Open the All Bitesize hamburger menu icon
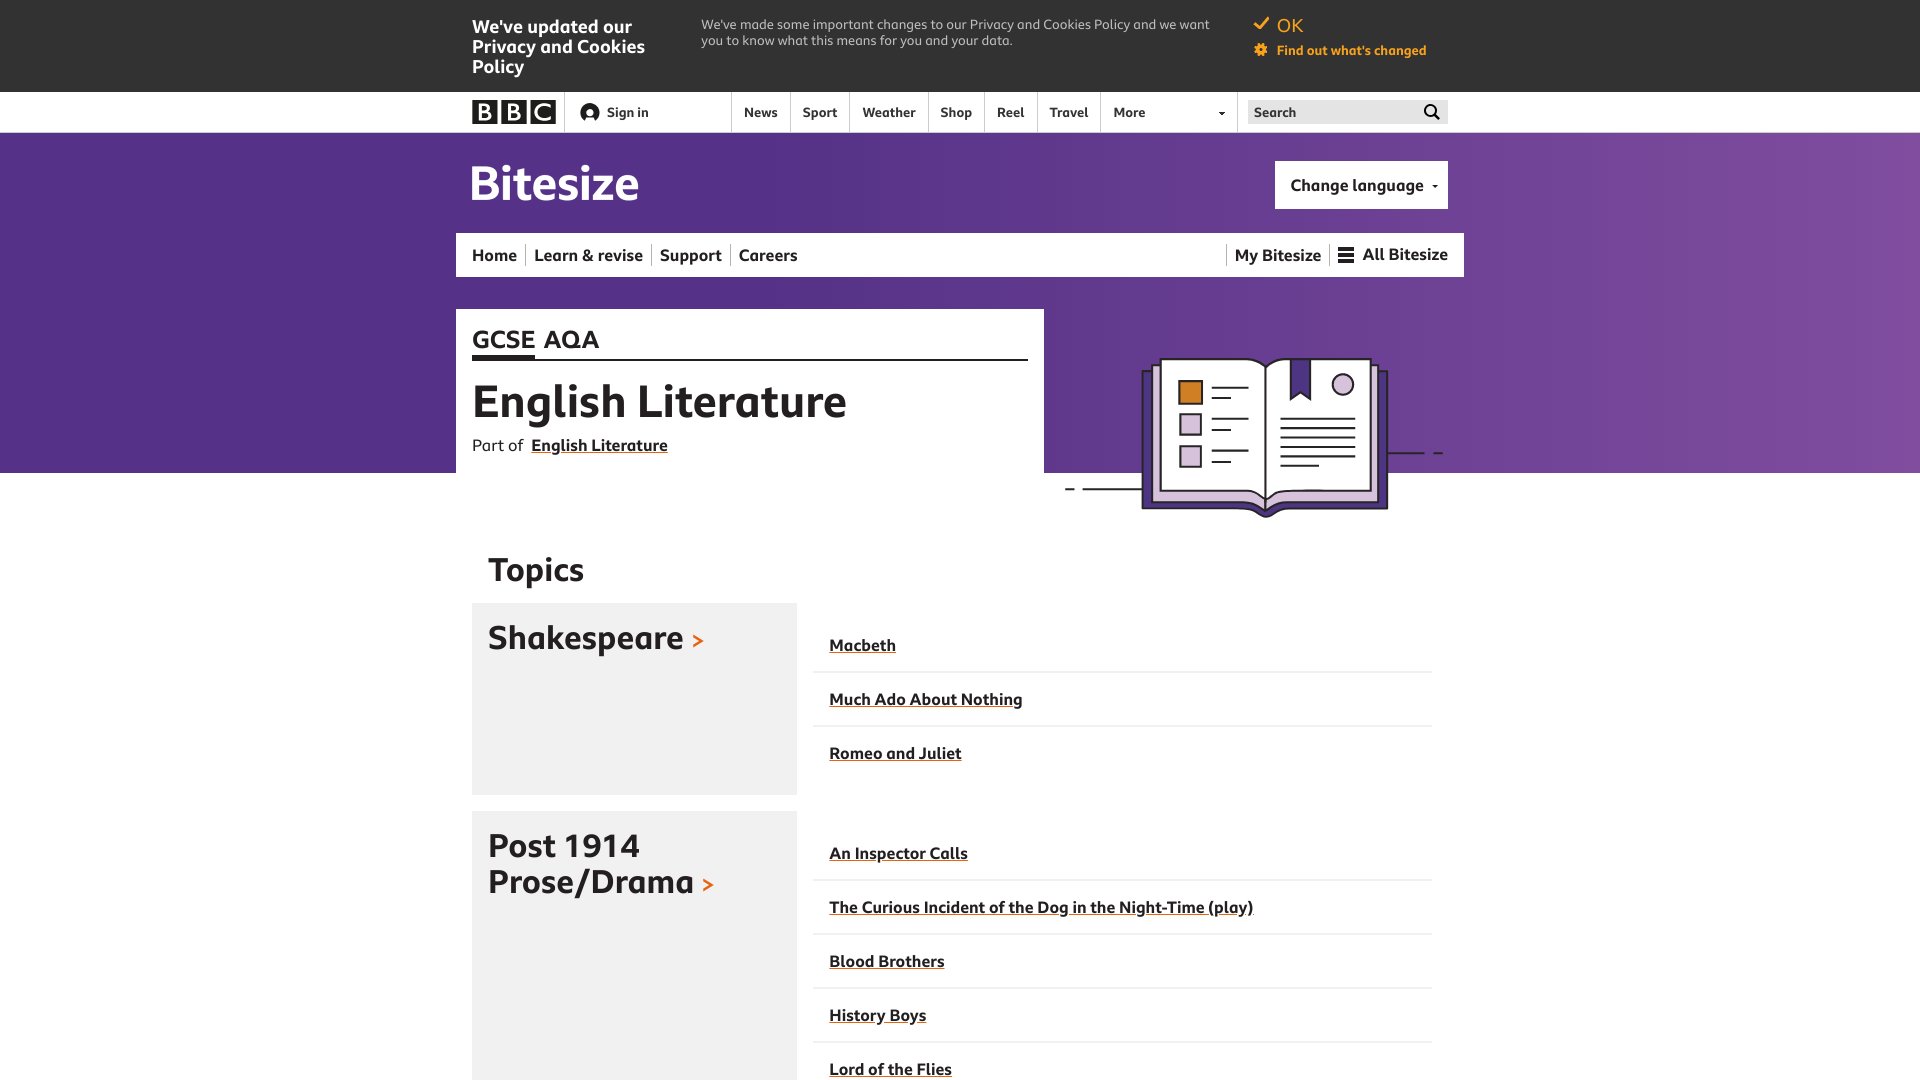Screen dimensions: 1920x1080 tap(1346, 255)
